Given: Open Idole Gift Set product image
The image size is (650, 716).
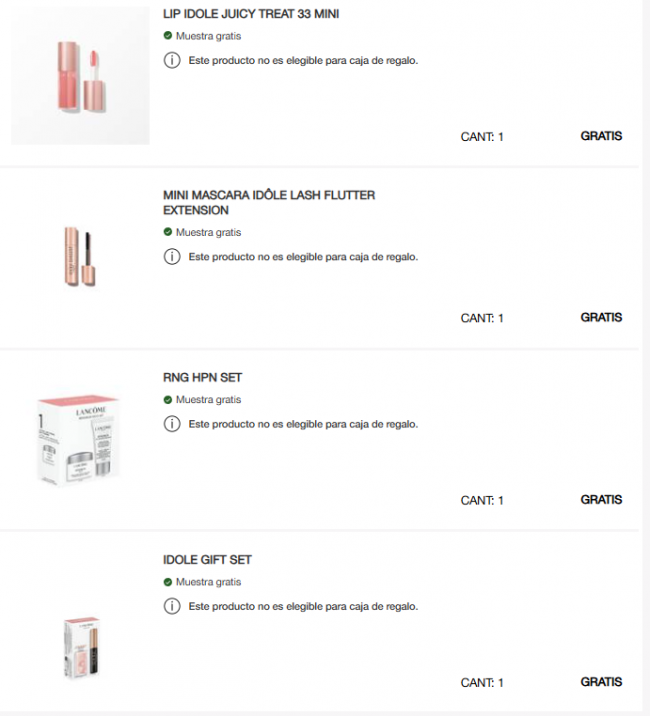Looking at the screenshot, I should [80, 647].
